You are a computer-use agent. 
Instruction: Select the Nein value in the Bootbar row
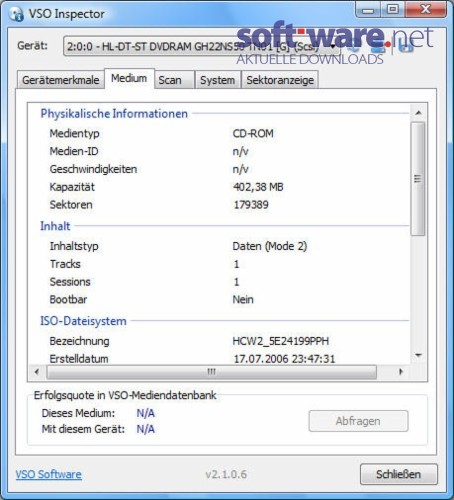click(x=243, y=299)
